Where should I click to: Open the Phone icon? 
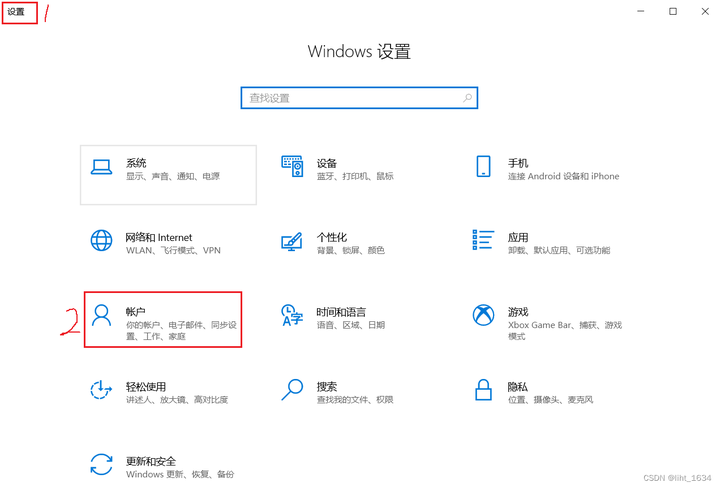483,166
